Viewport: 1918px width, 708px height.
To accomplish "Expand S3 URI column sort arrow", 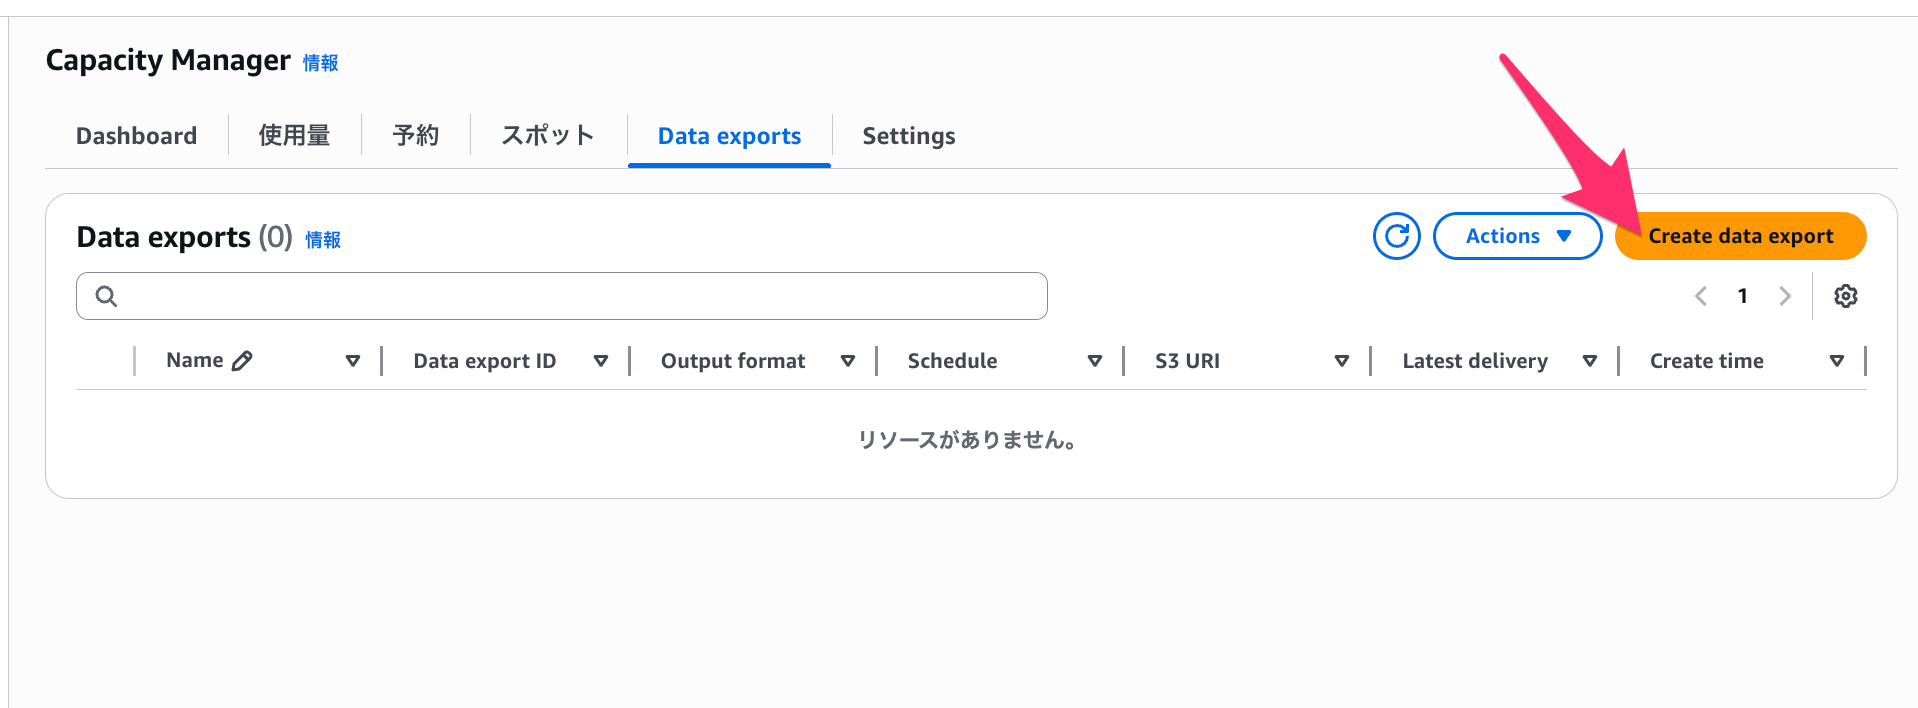I will [1341, 361].
